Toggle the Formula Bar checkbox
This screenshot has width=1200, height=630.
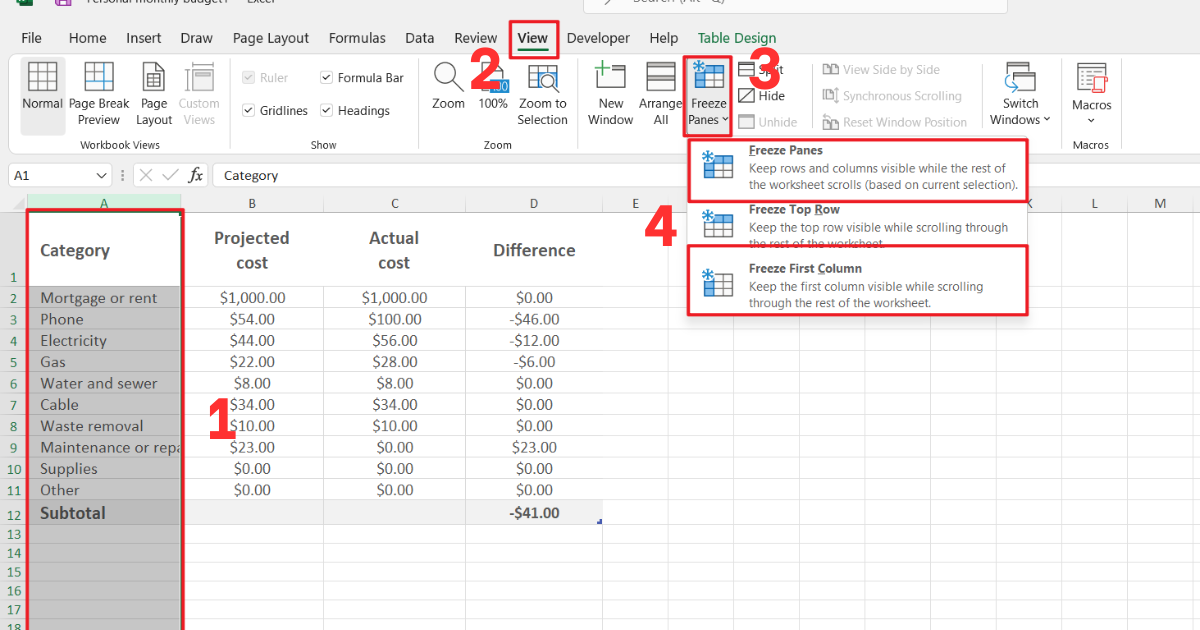327,78
